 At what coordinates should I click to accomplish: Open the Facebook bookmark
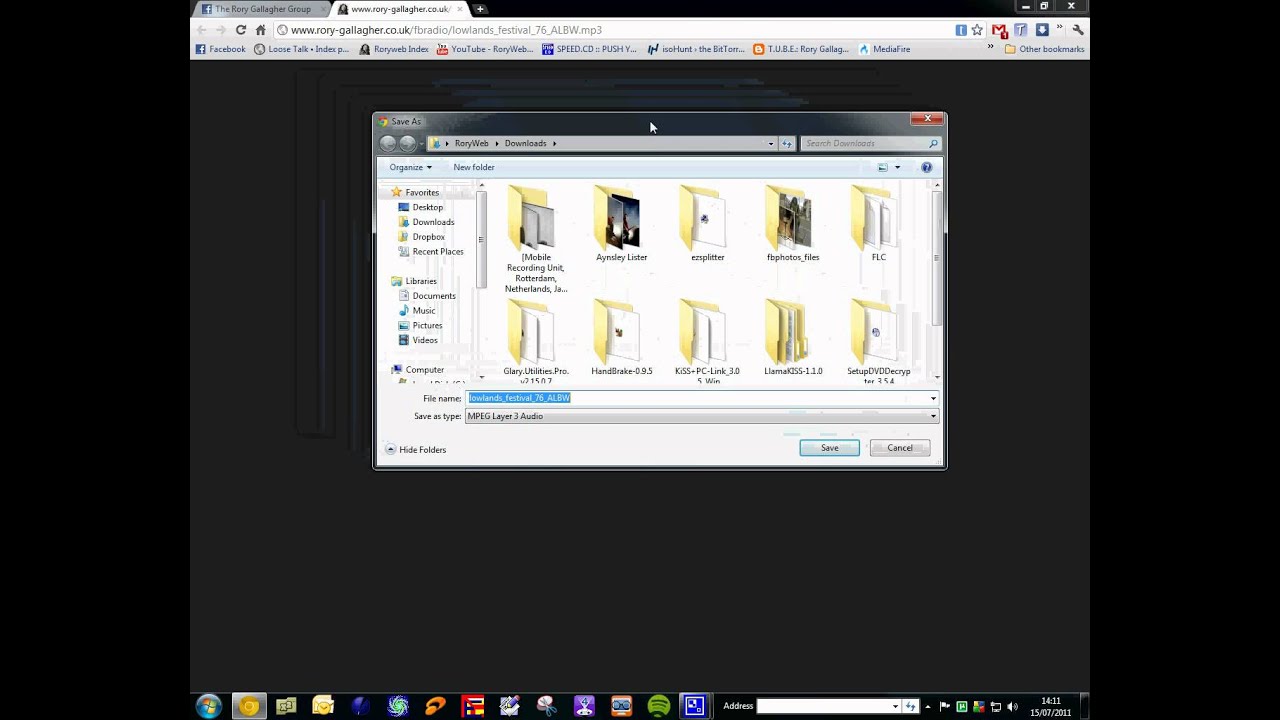tap(220, 49)
